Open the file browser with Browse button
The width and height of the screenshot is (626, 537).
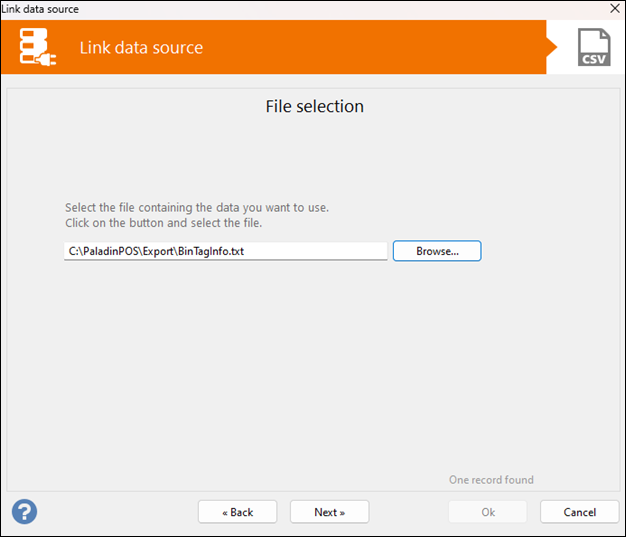tap(437, 251)
